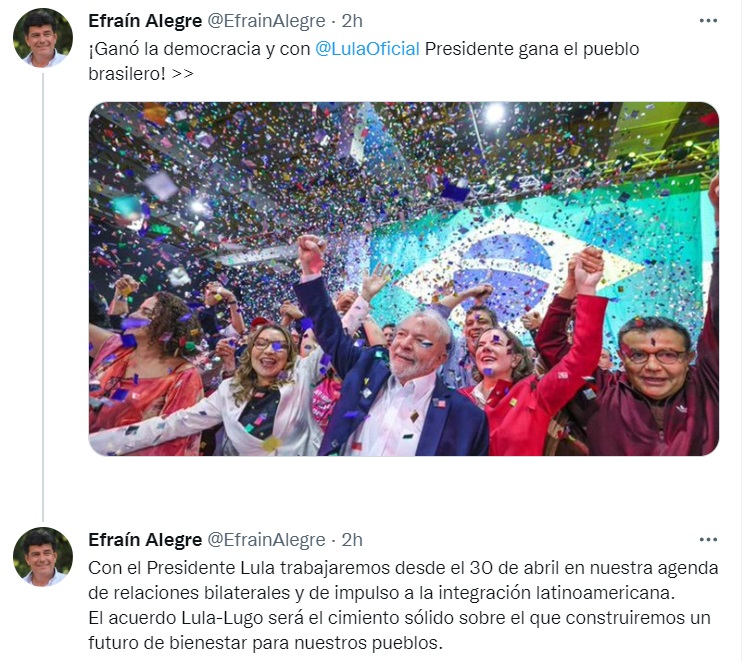The image size is (742, 662).
Task: Click the Efraín Alegre name in first tweet
Action: coord(145,21)
